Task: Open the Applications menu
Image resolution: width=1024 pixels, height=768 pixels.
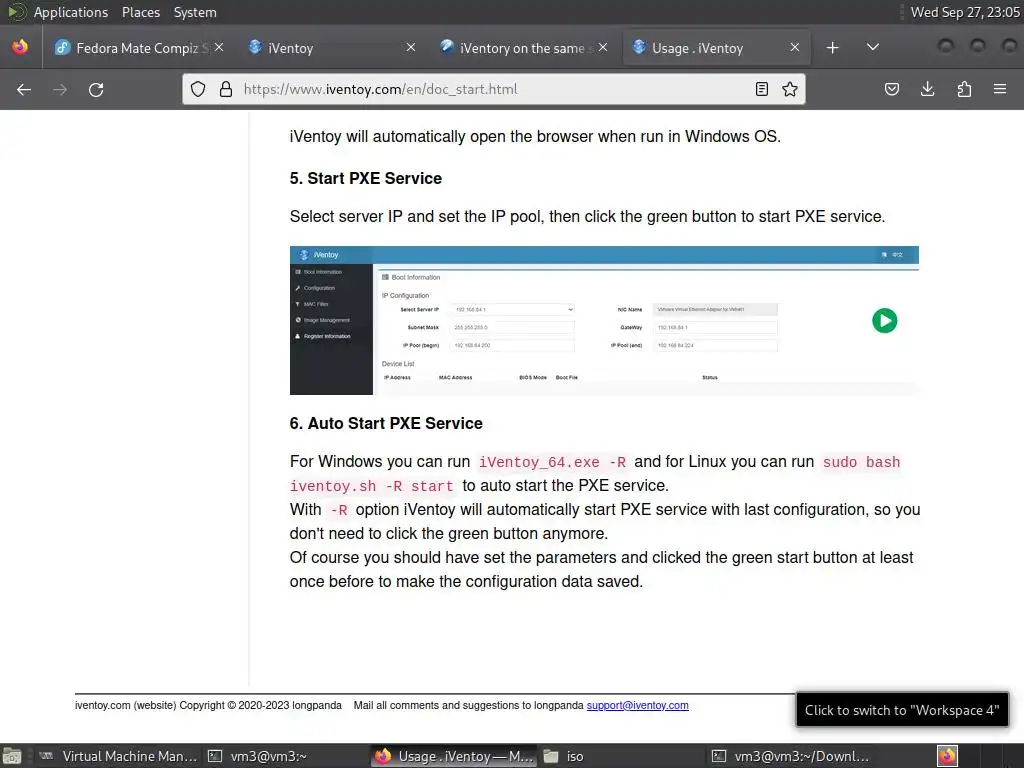Action: point(71,12)
